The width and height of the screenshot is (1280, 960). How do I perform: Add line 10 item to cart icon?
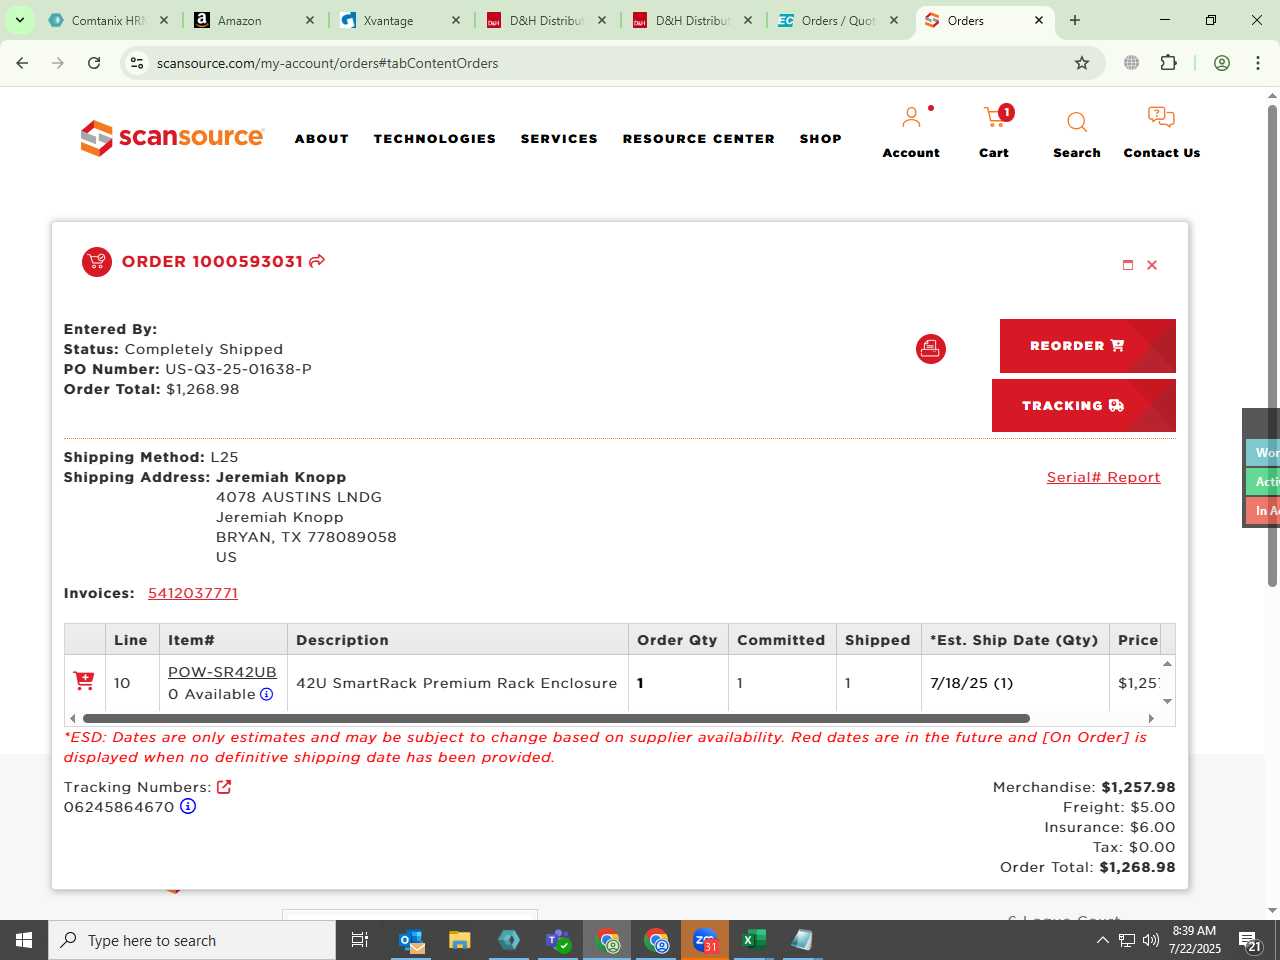(x=84, y=681)
